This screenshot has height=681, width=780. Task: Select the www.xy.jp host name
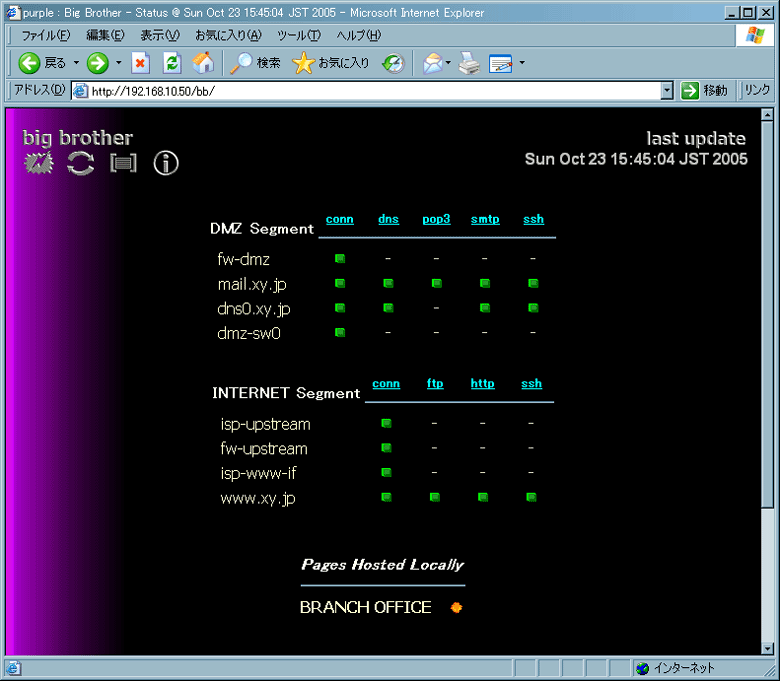[x=258, y=498]
